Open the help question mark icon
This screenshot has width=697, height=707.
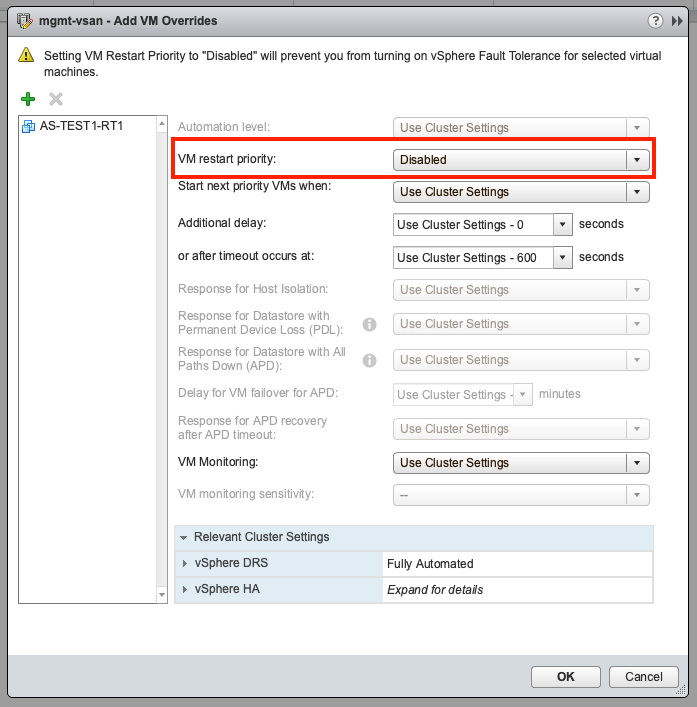click(655, 21)
